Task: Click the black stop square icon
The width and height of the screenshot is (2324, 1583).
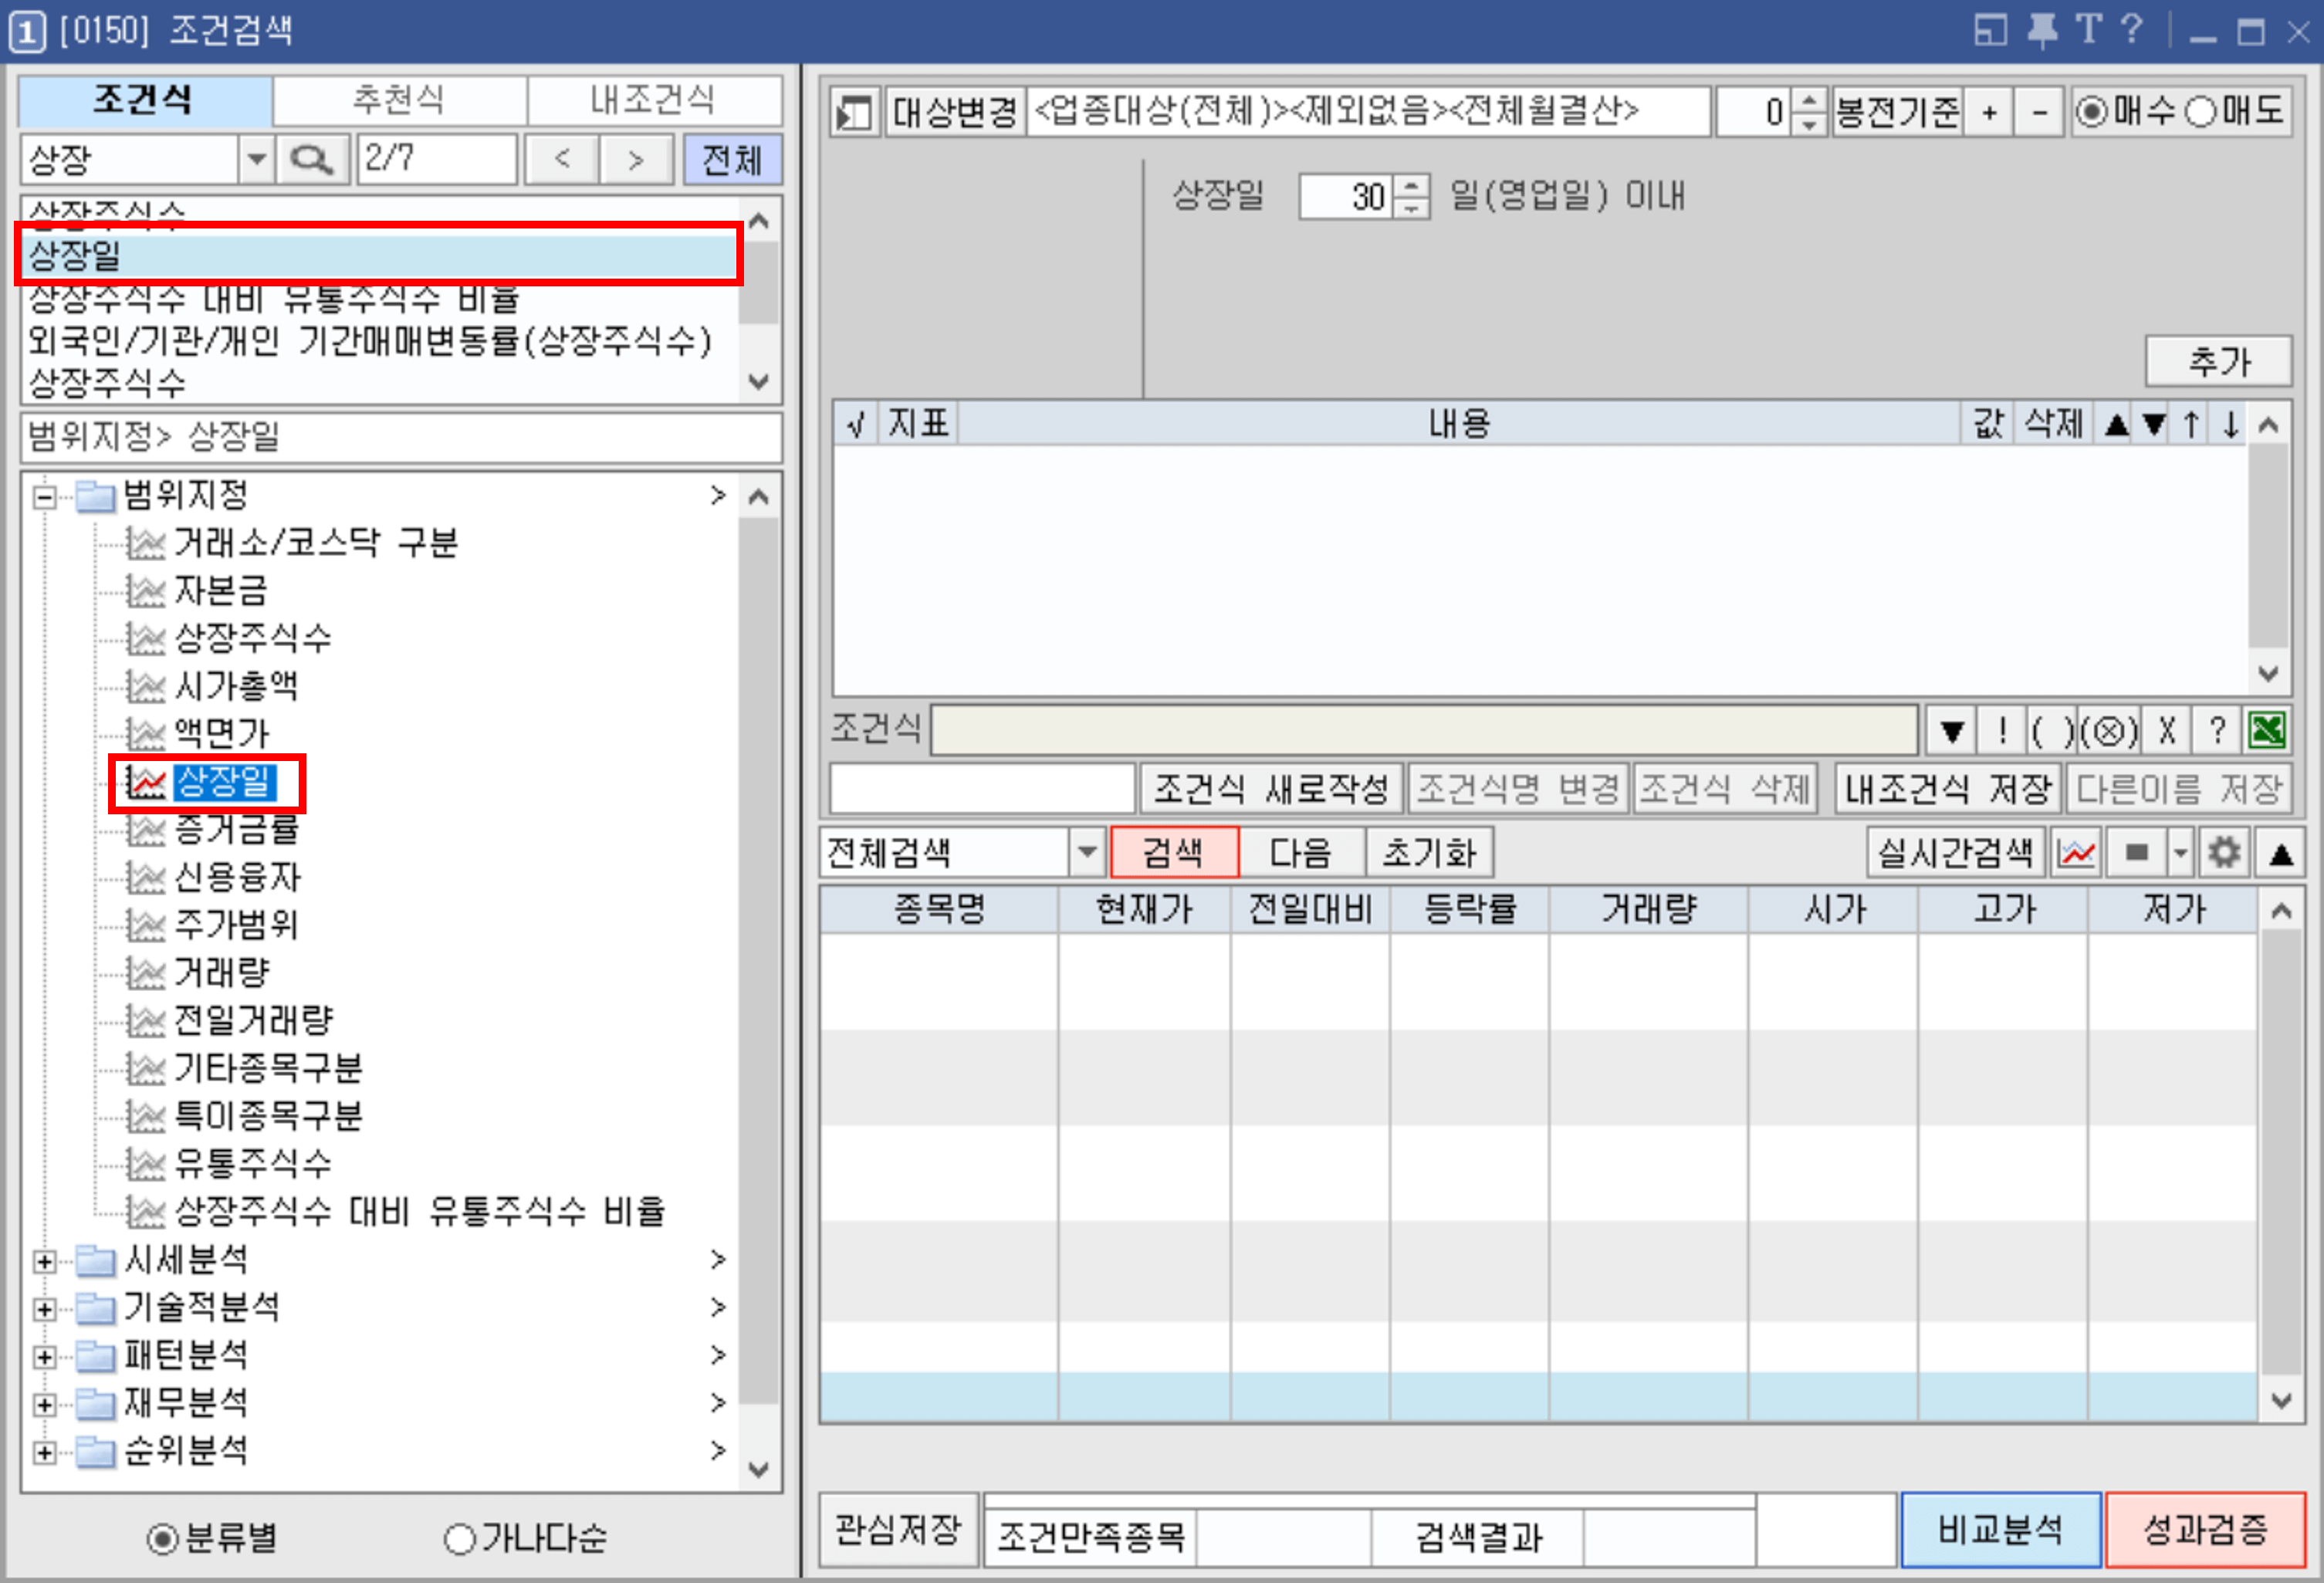Action: pyautogui.click(x=2136, y=853)
